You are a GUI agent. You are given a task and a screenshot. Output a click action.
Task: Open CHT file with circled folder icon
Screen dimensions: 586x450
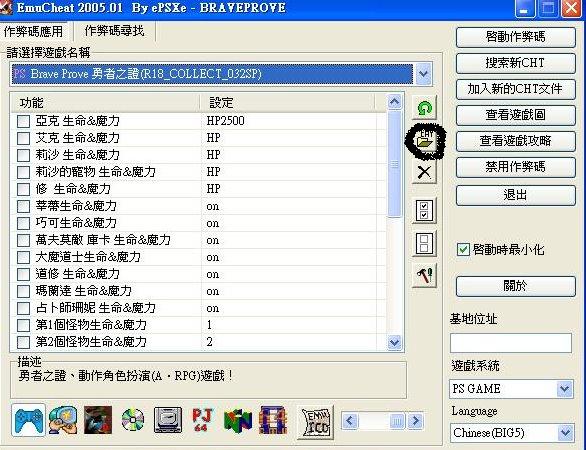[425, 141]
